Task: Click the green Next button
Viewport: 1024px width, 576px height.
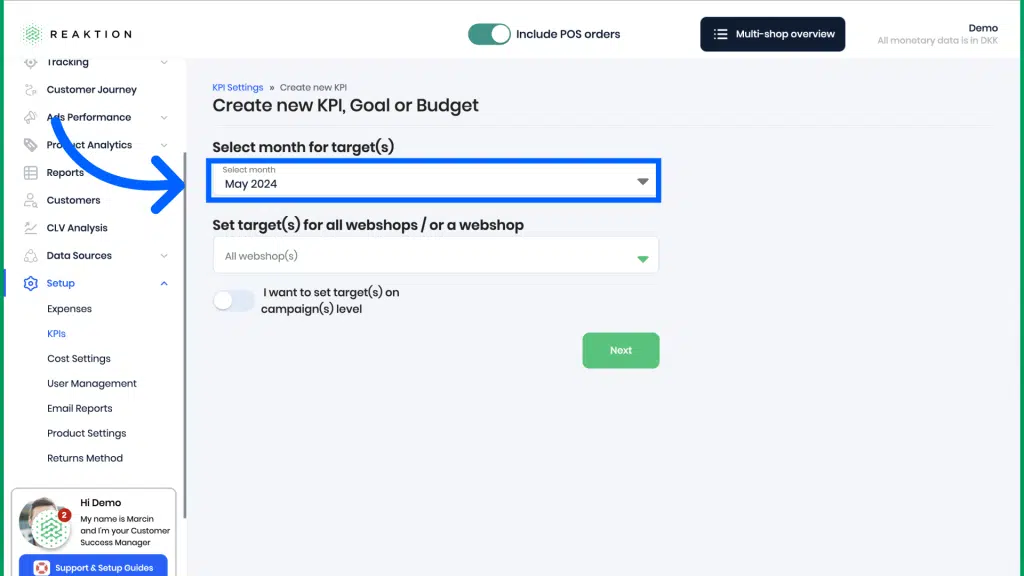Action: click(x=621, y=351)
